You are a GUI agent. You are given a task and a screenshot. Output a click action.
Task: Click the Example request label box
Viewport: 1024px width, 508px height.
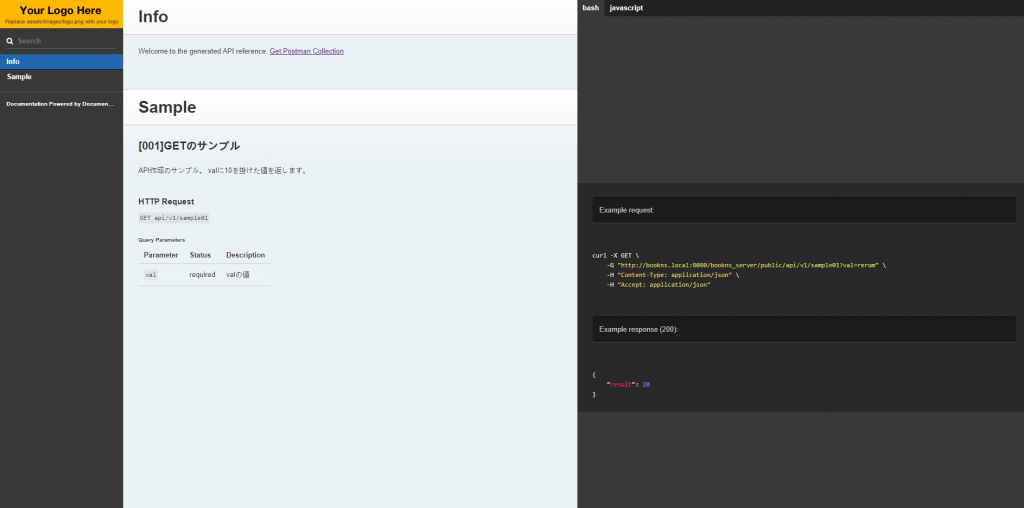tap(803, 210)
